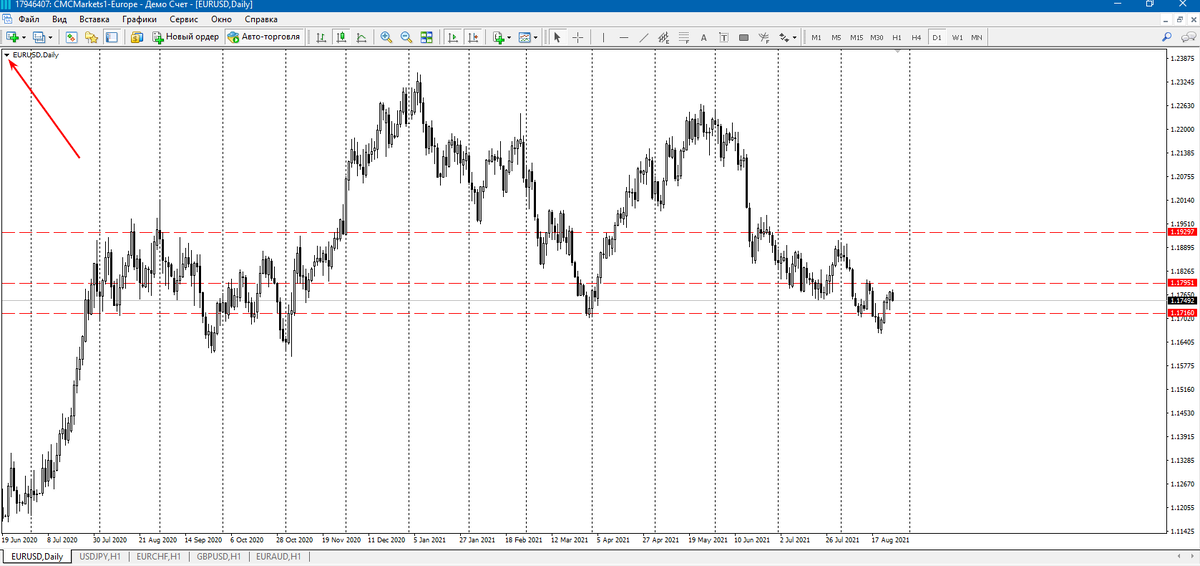Toggle Авто-торговля button
This screenshot has height=566, width=1200.
click(x=264, y=37)
